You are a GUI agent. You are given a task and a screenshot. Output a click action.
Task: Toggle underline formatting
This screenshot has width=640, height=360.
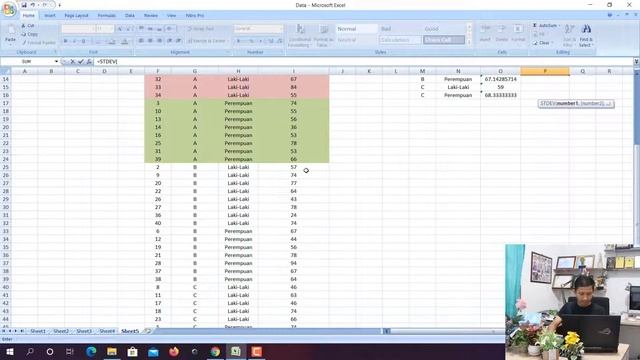(x=84, y=41)
